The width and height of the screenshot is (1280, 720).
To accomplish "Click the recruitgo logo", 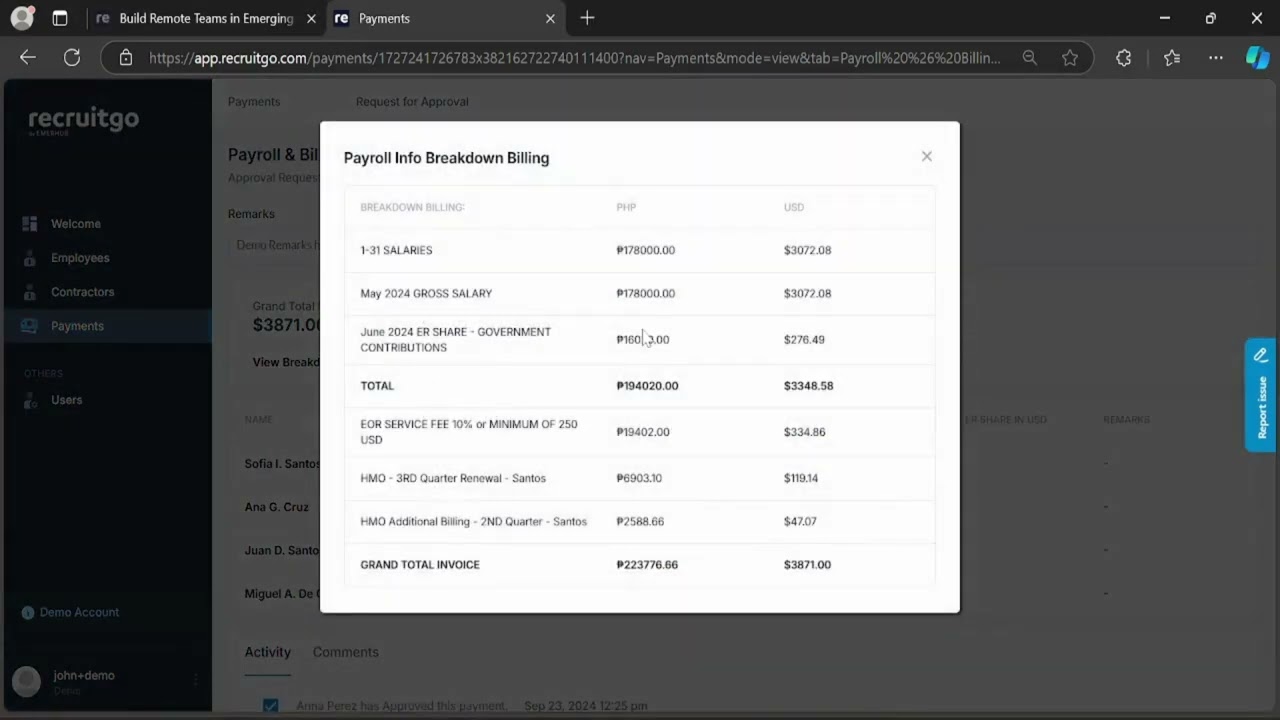I will pyautogui.click(x=83, y=120).
